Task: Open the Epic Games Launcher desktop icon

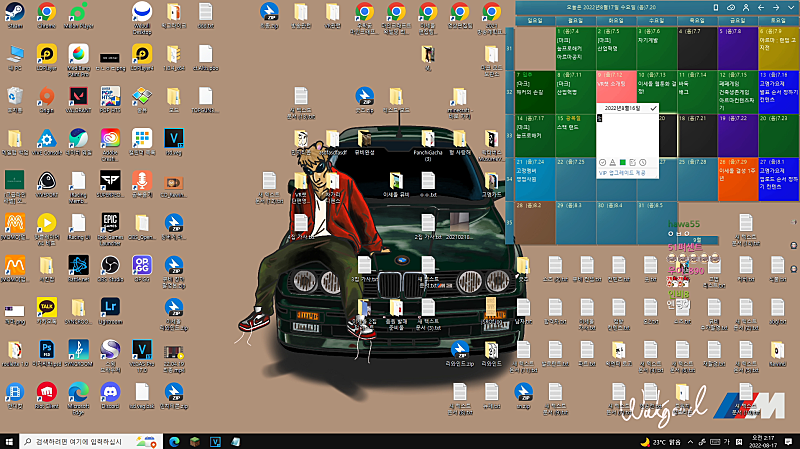Action: [x=110, y=222]
